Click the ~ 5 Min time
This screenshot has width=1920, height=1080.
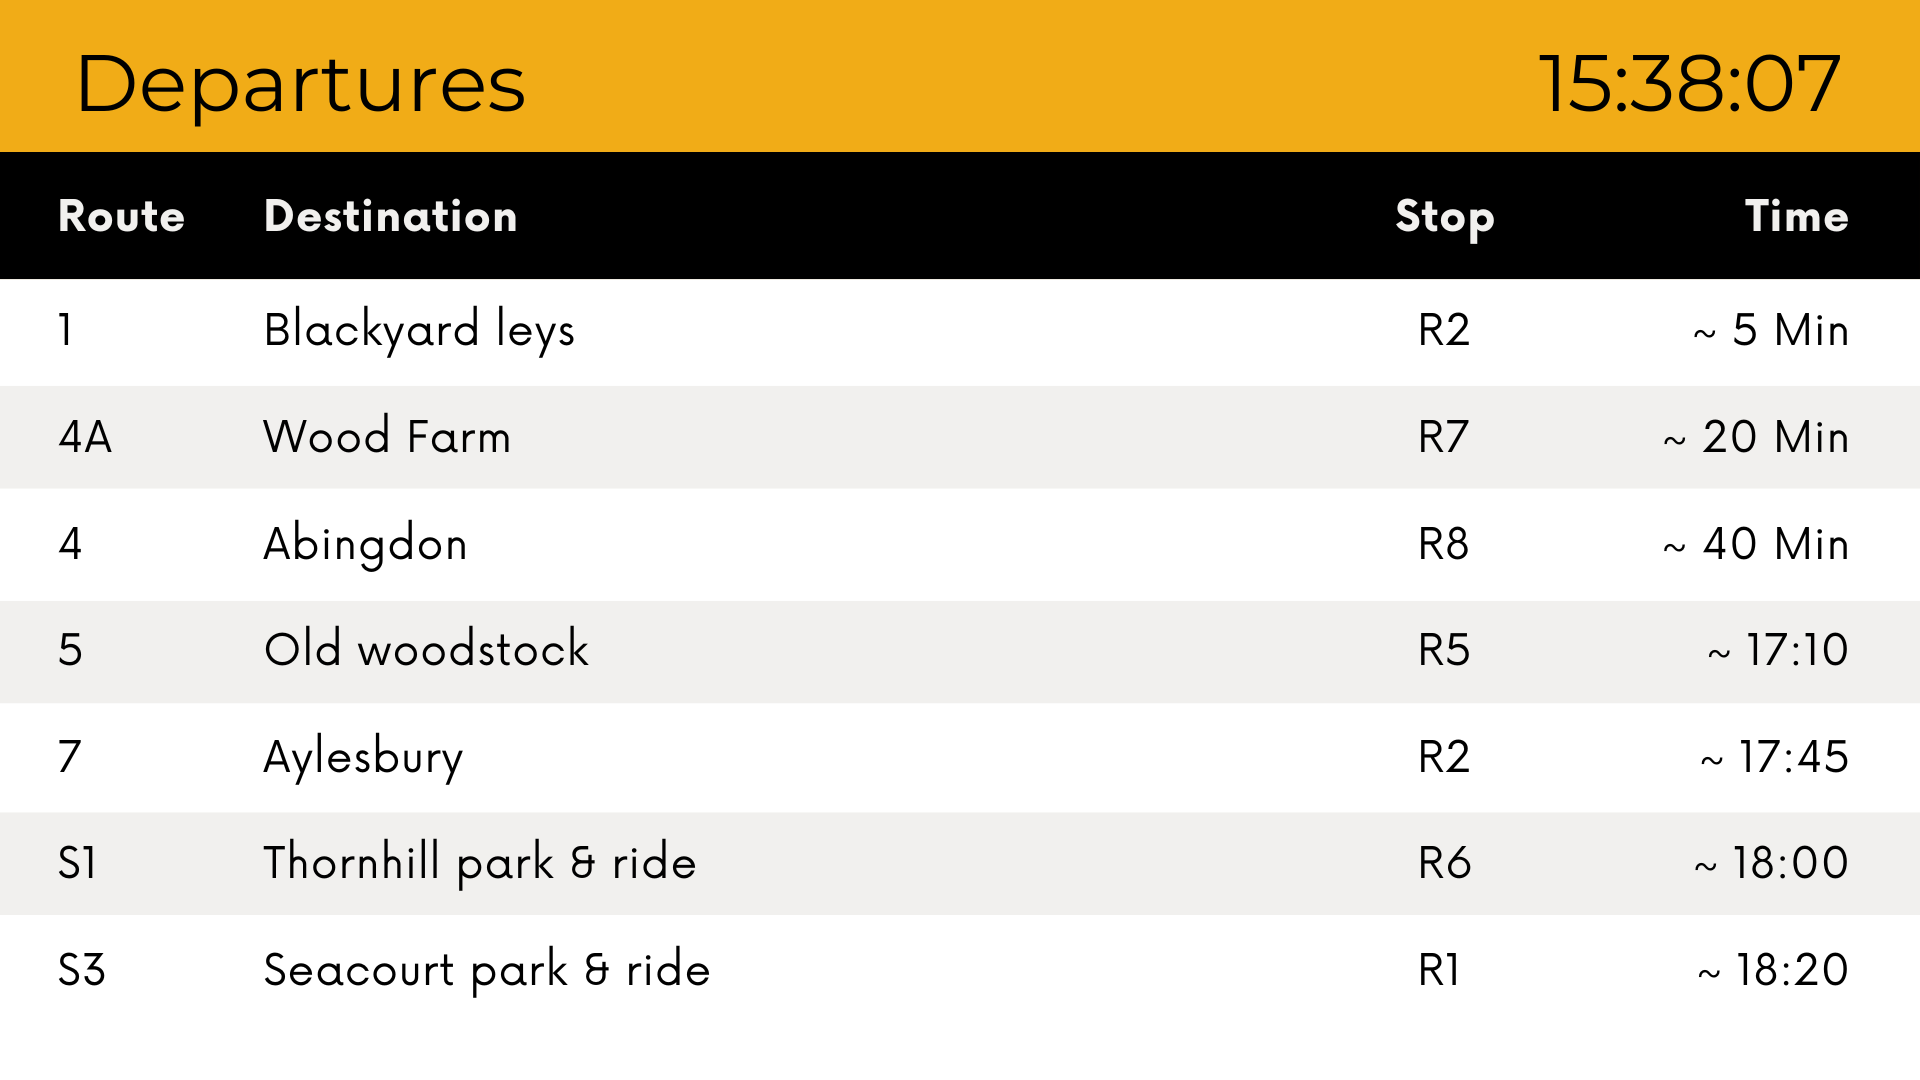1770,330
